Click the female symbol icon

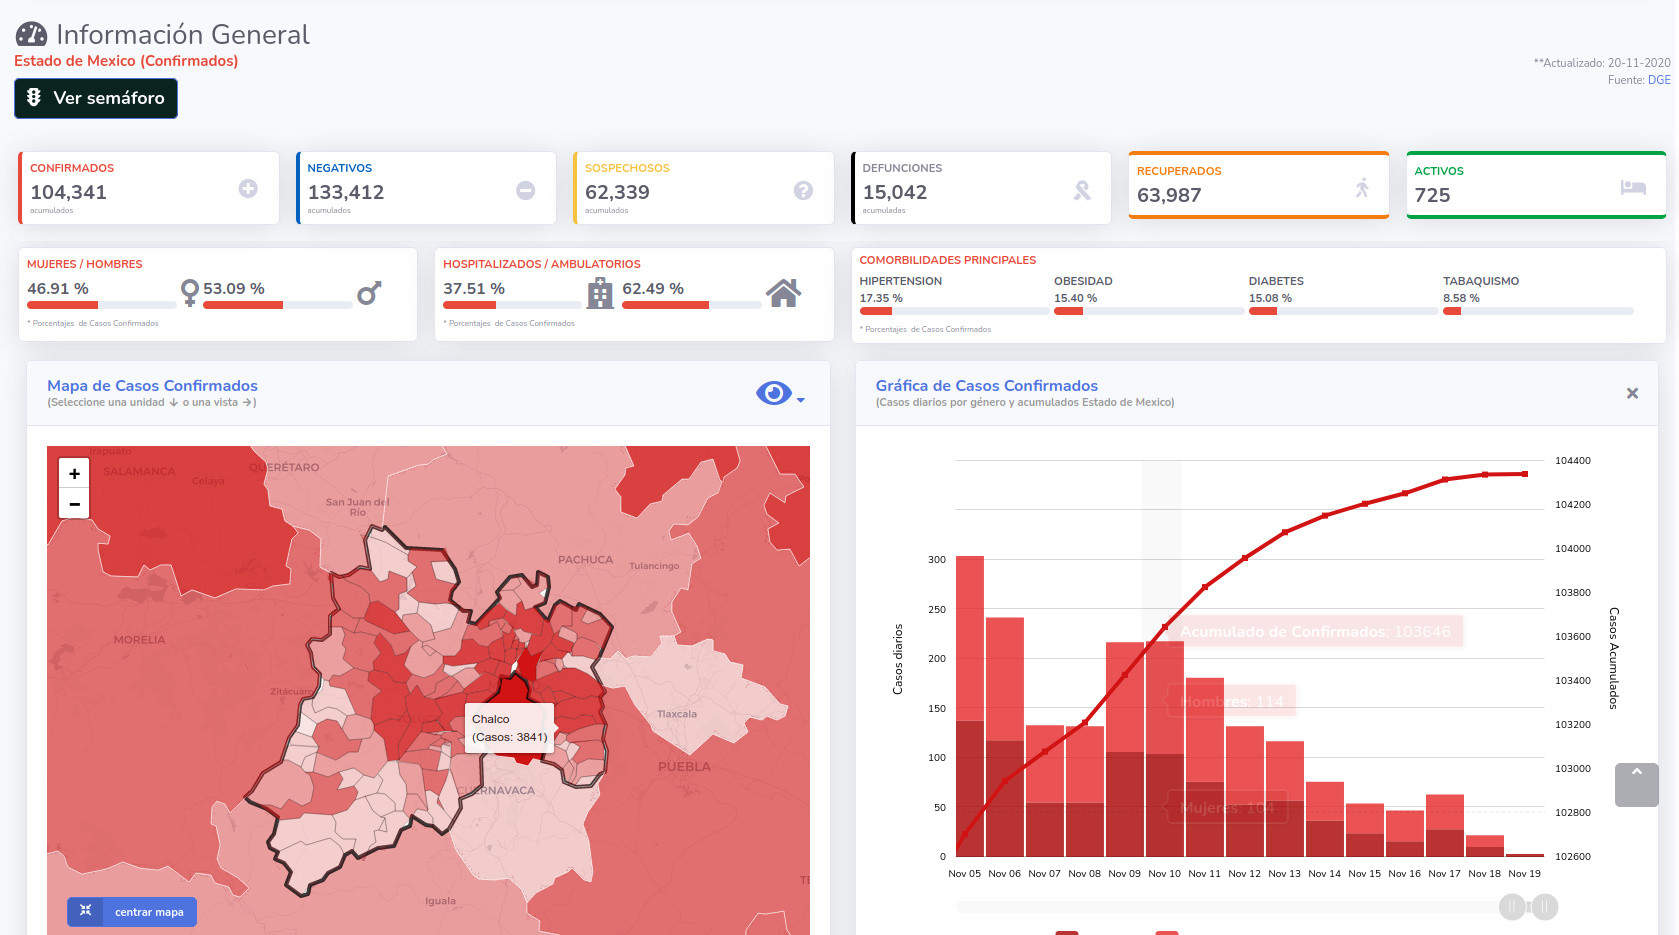190,292
